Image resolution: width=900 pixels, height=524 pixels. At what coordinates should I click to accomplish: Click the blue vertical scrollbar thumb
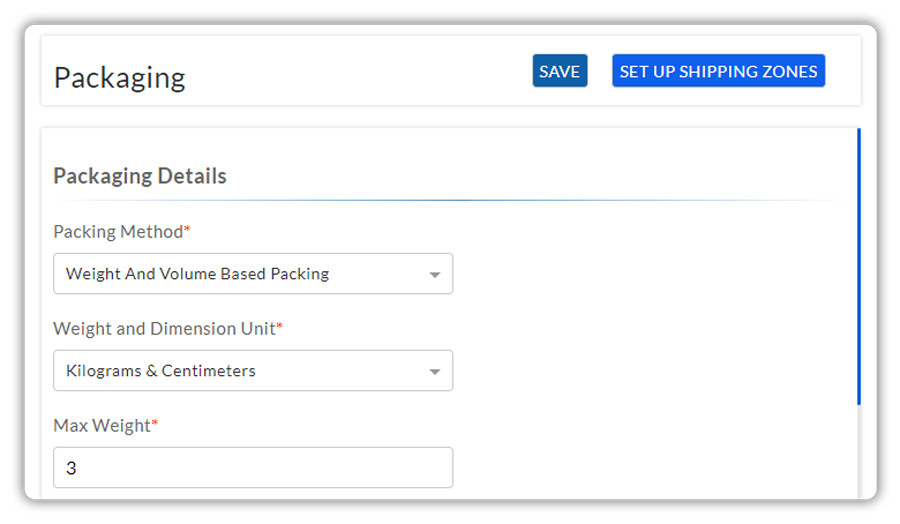(x=859, y=267)
